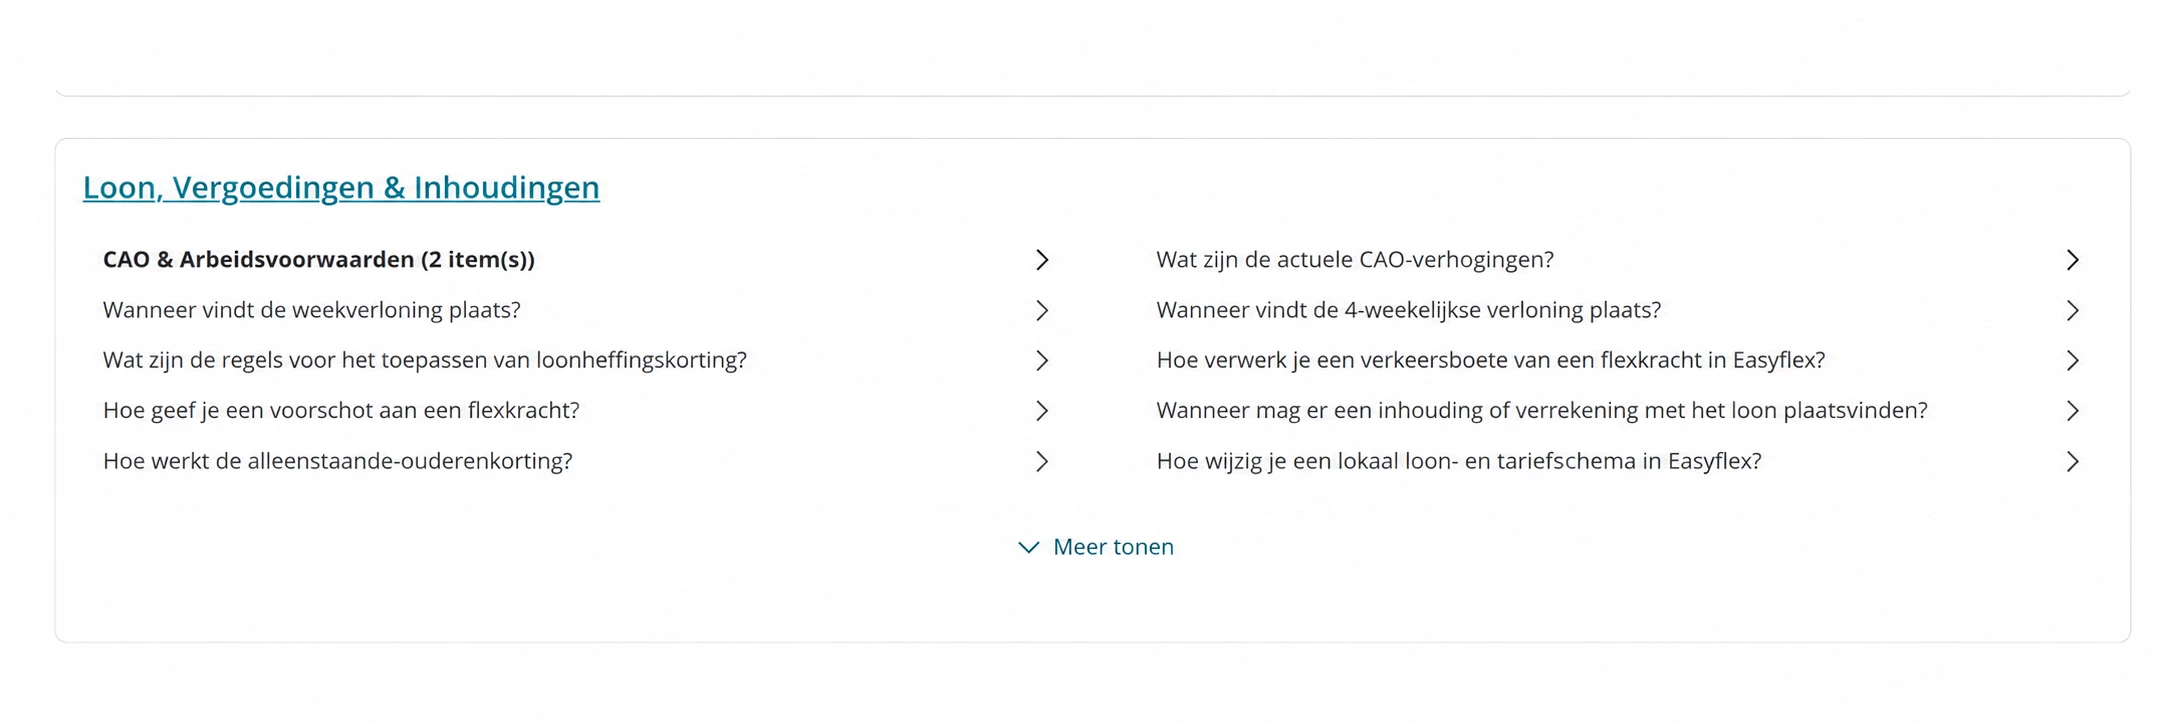Click arrow beside actuele CAO-verhogingen question

[2073, 260]
